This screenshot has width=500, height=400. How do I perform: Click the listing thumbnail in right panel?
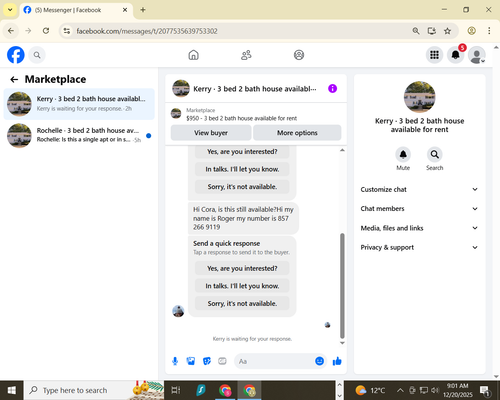point(419,97)
